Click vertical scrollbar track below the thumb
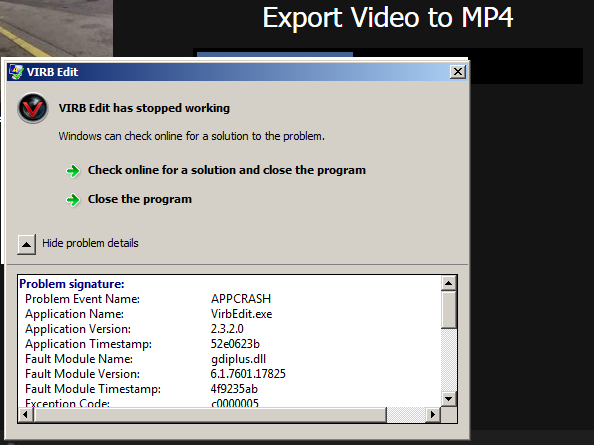594x445 pixels. point(449,360)
